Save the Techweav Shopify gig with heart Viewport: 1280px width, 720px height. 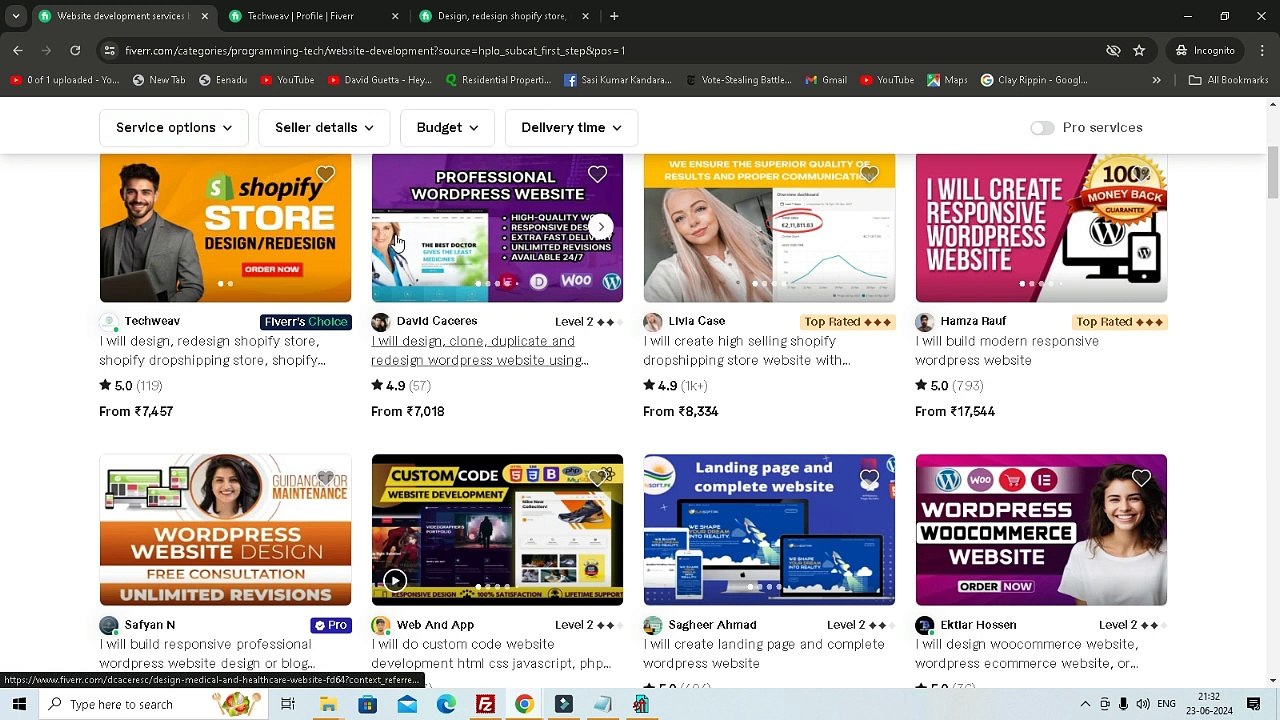pyautogui.click(x=325, y=175)
